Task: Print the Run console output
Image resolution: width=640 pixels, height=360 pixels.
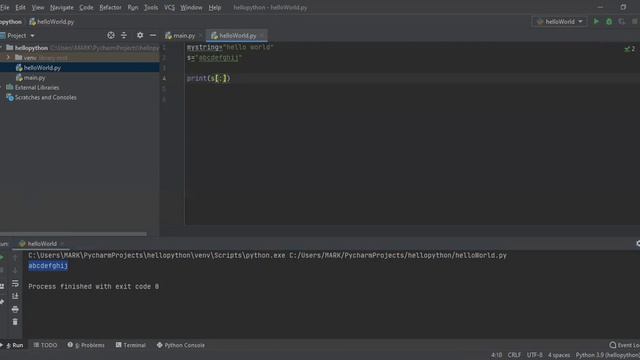Action: [15, 309]
